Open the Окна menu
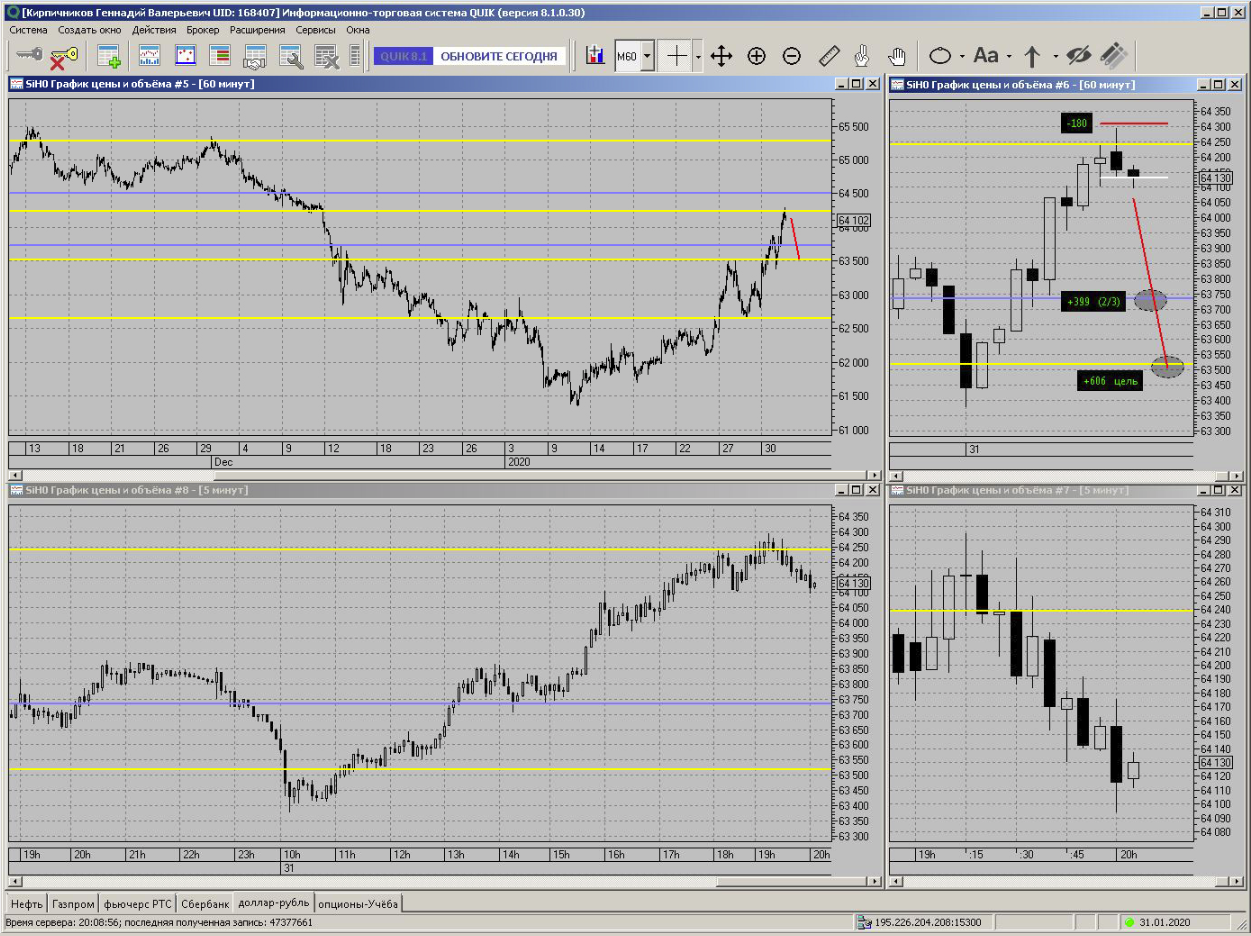This screenshot has height=936, width=1251. click(358, 29)
